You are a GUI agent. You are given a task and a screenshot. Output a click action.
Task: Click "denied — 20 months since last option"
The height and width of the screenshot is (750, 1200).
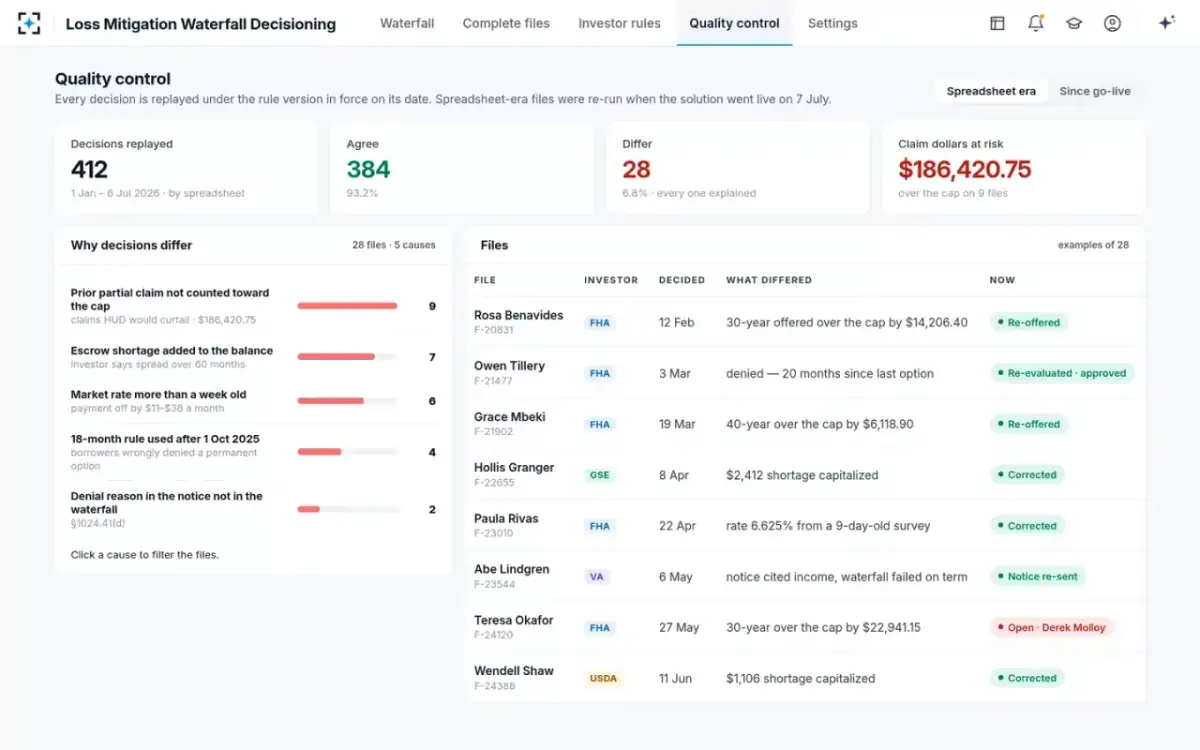coord(830,373)
